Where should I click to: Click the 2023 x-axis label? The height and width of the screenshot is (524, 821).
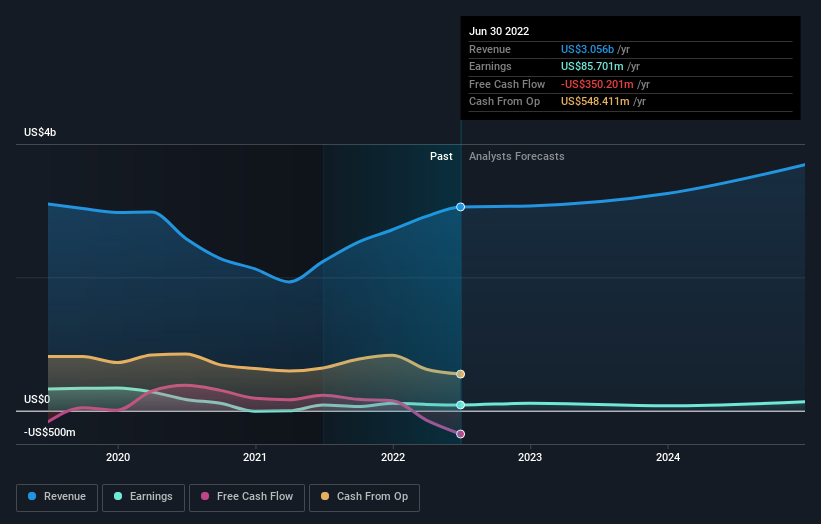[x=530, y=457]
